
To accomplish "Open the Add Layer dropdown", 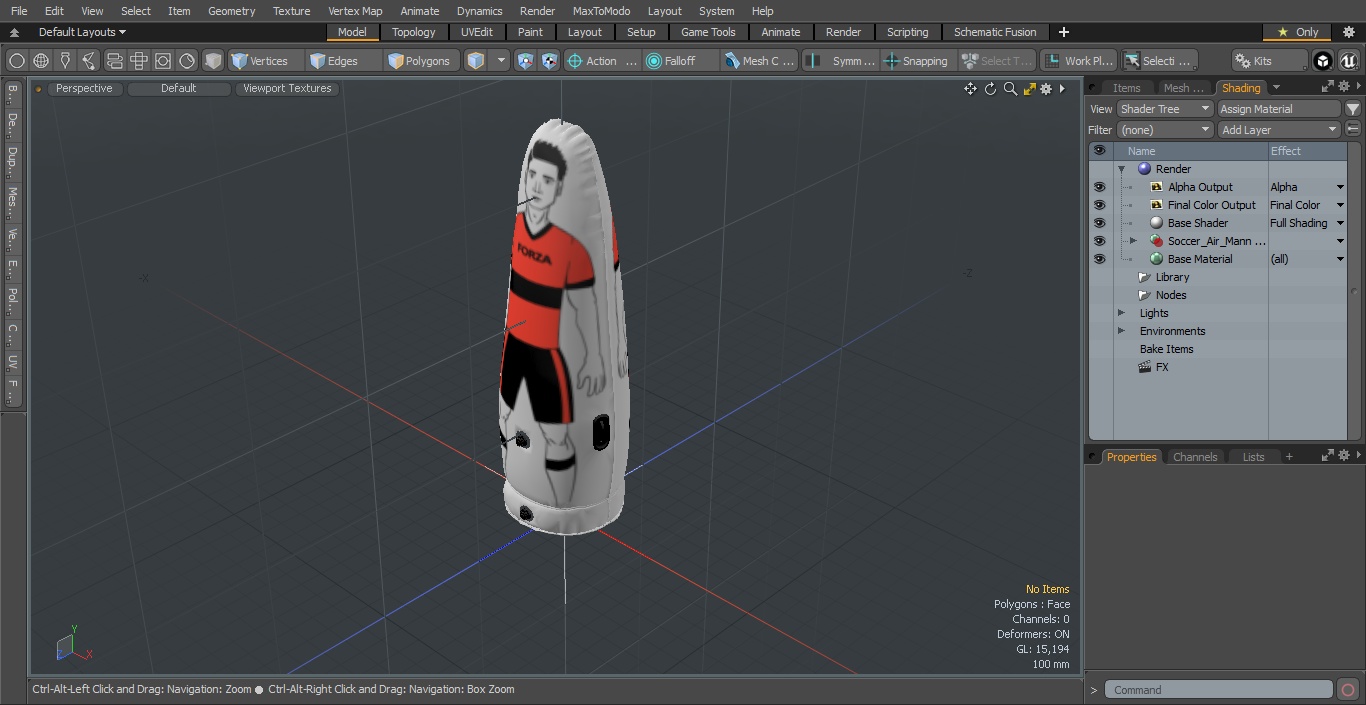I will 1279,130.
